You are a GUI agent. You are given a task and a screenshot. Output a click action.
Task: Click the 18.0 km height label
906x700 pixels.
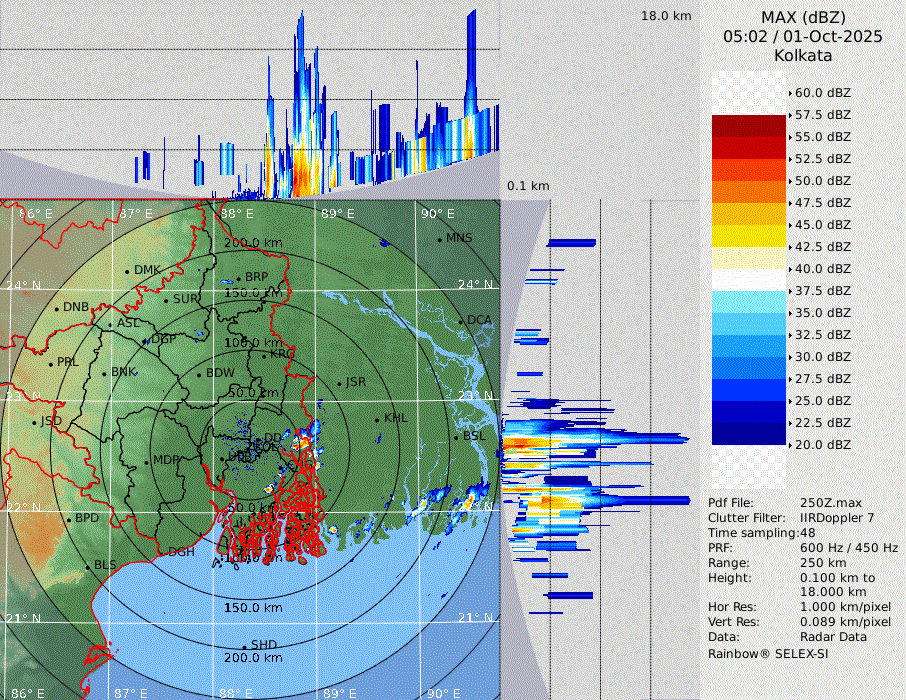click(666, 16)
